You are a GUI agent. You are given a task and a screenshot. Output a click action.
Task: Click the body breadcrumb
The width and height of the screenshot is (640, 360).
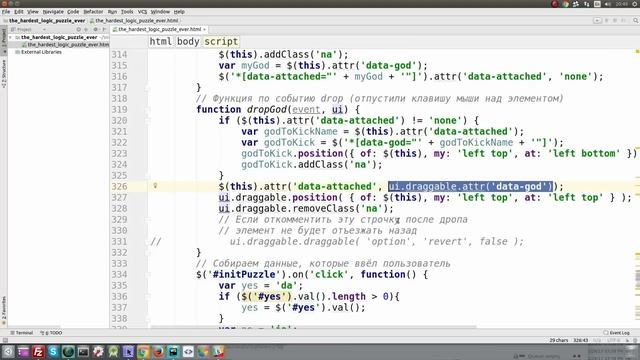(188, 41)
